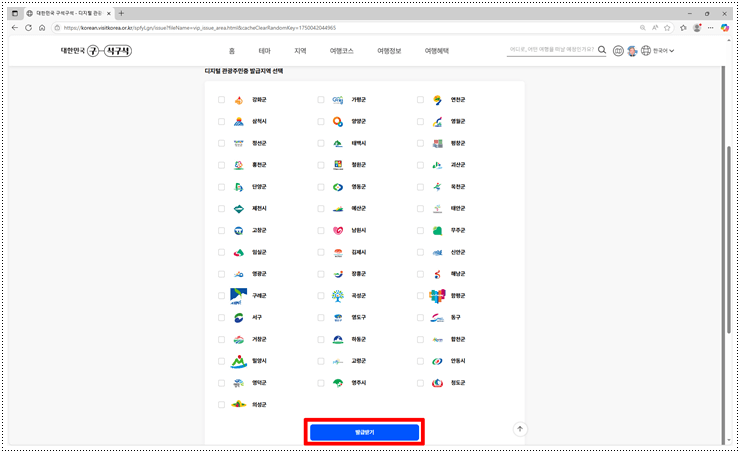Viewport: 740px width, 453px height.
Task: Click the 연천군 region logo
Action: pyautogui.click(x=437, y=100)
